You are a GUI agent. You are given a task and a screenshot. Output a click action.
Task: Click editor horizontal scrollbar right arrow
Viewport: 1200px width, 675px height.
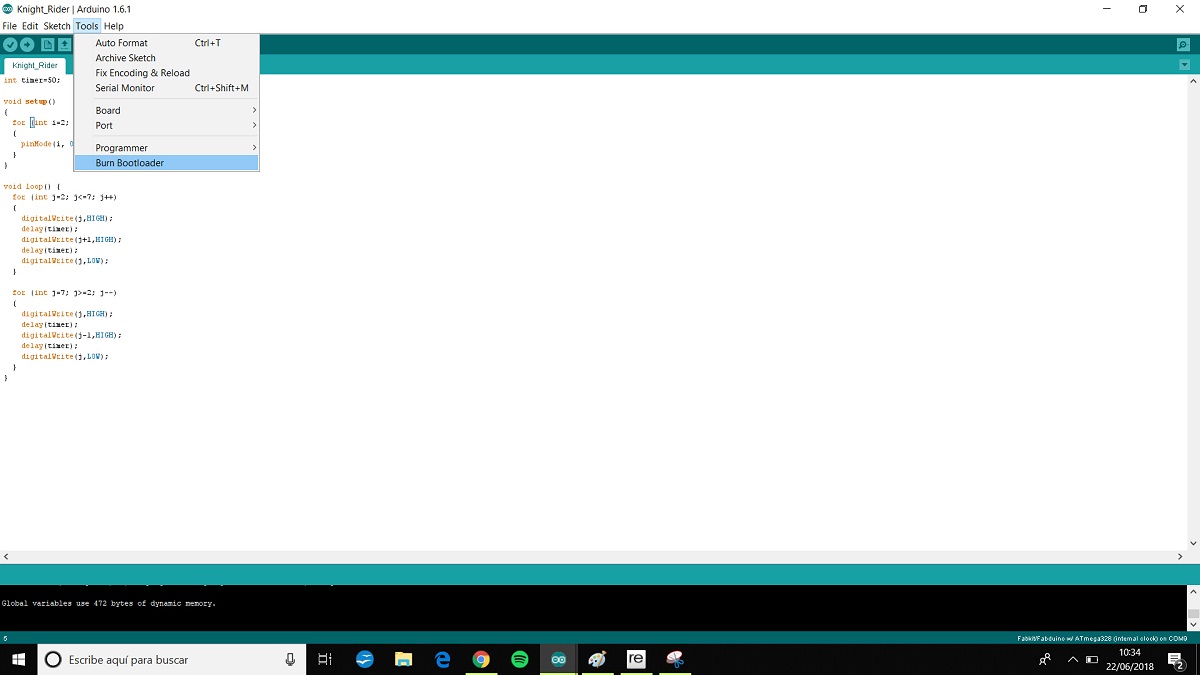(x=1181, y=556)
